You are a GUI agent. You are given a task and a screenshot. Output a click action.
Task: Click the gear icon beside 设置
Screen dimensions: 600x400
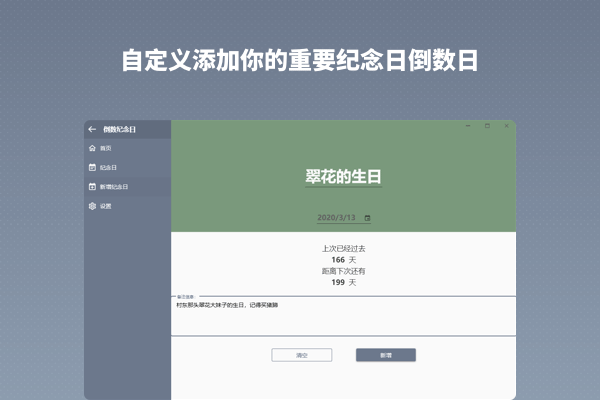coord(92,206)
